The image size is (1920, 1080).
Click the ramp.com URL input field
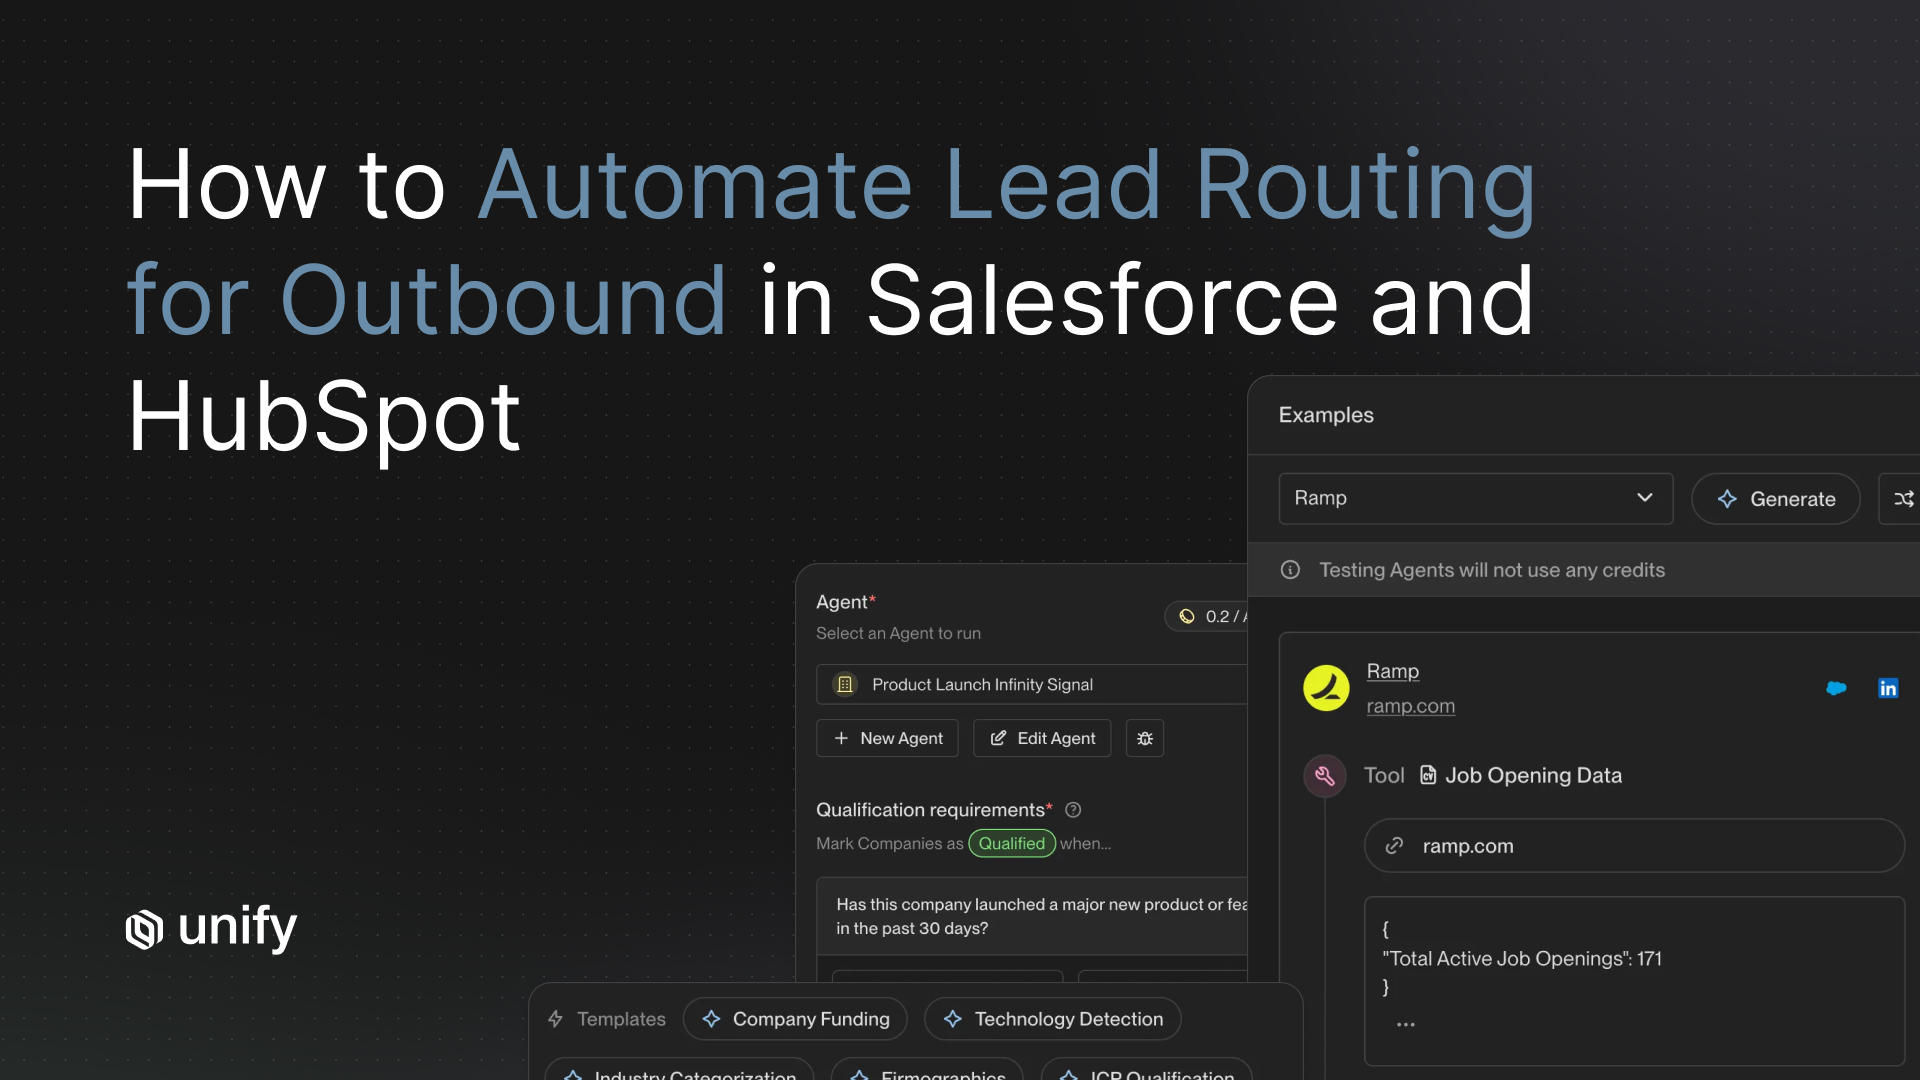pos(1634,846)
